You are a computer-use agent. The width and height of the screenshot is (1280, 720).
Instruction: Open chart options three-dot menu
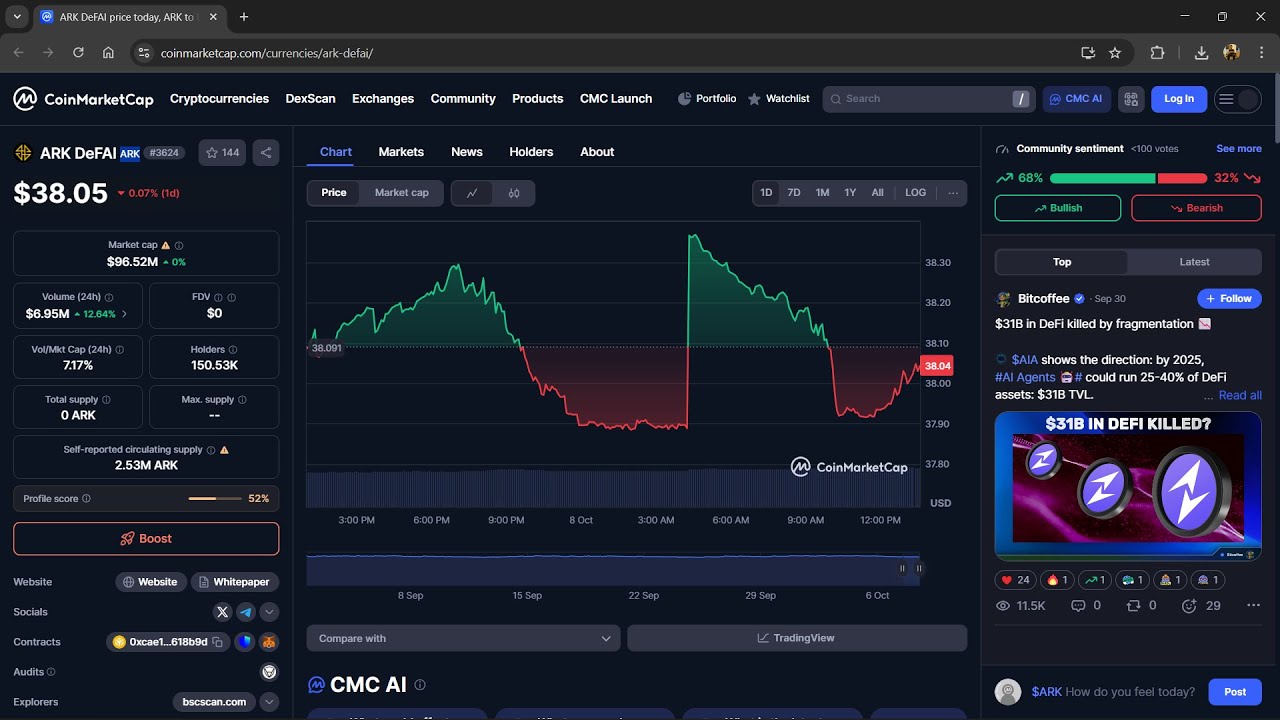[x=953, y=193]
